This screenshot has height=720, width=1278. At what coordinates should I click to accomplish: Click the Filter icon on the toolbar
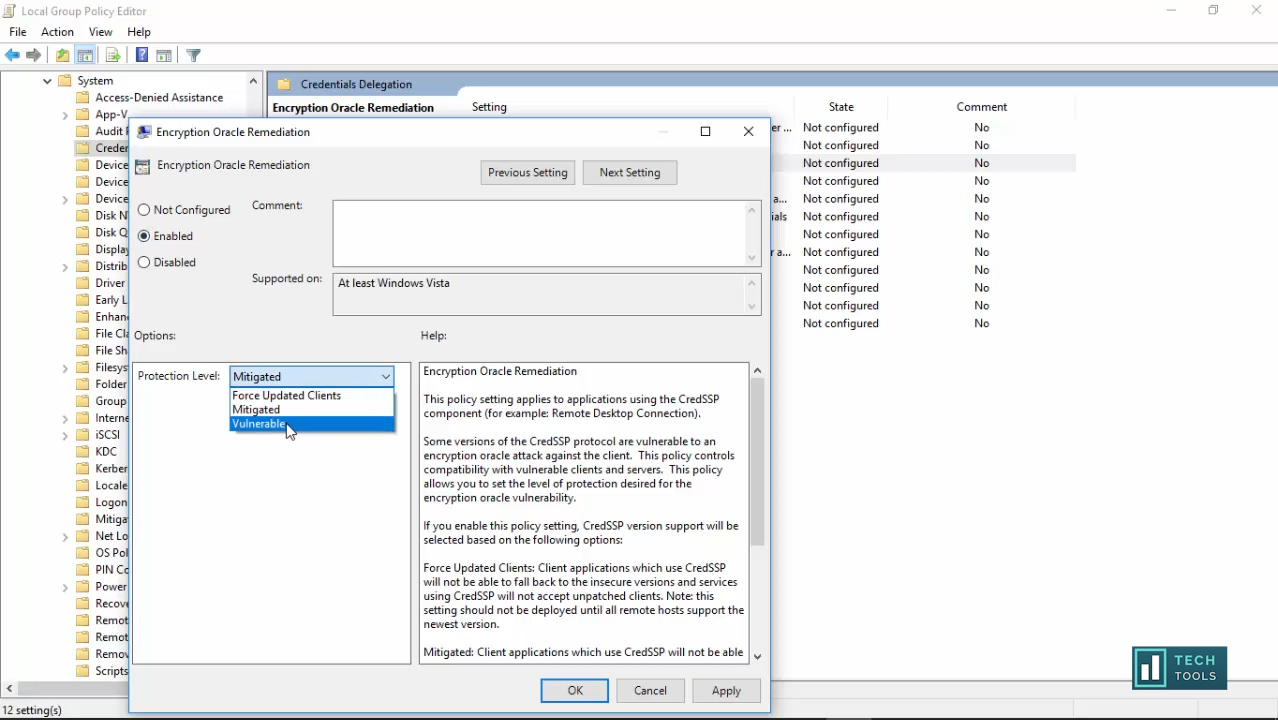click(x=193, y=55)
